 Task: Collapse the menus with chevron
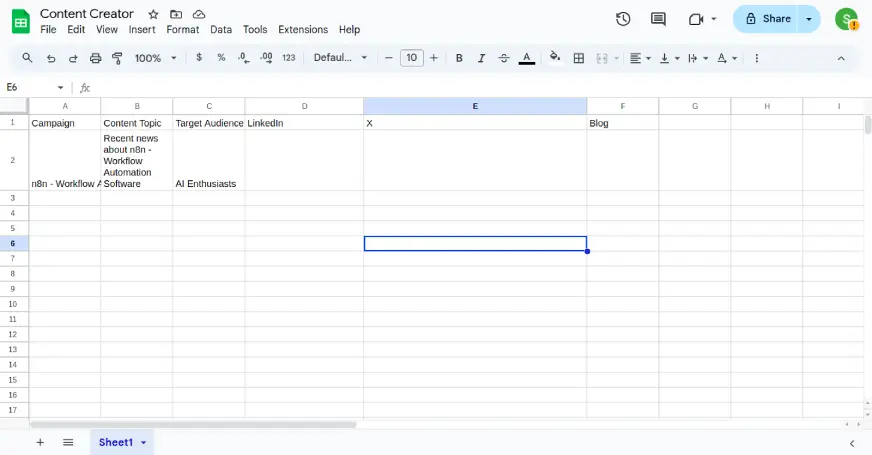841,58
